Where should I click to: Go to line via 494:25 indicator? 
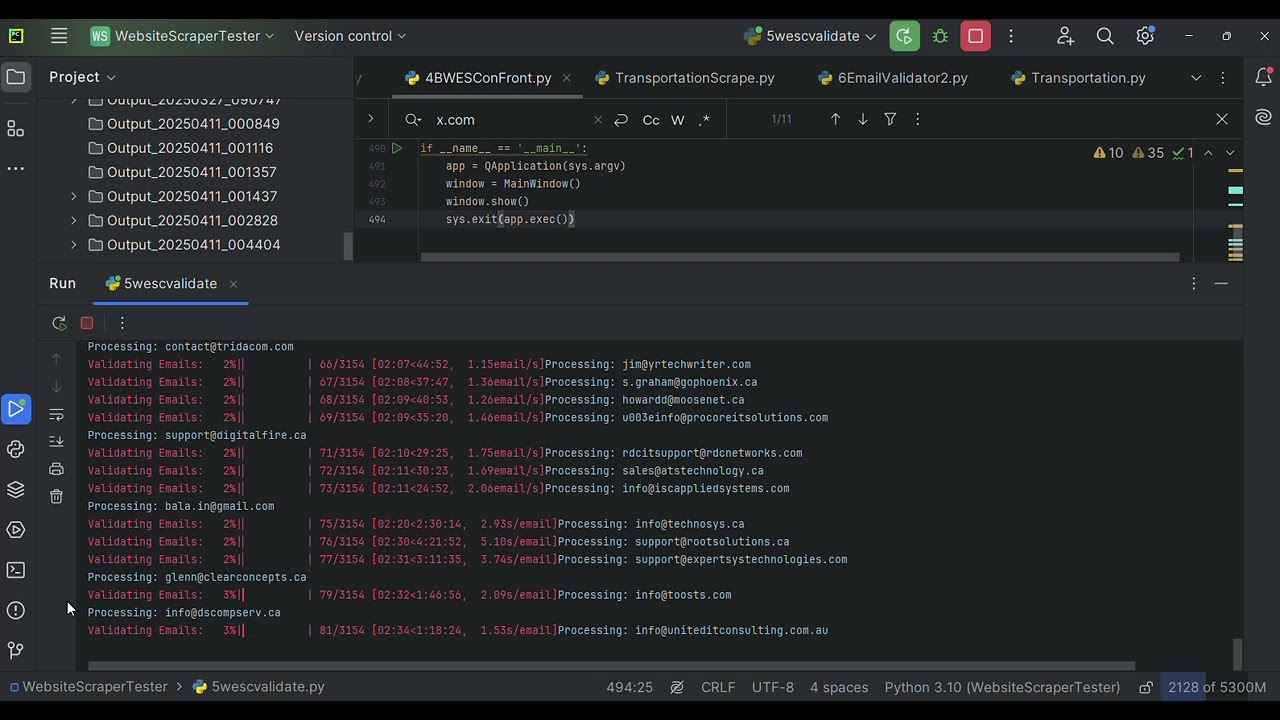629,687
